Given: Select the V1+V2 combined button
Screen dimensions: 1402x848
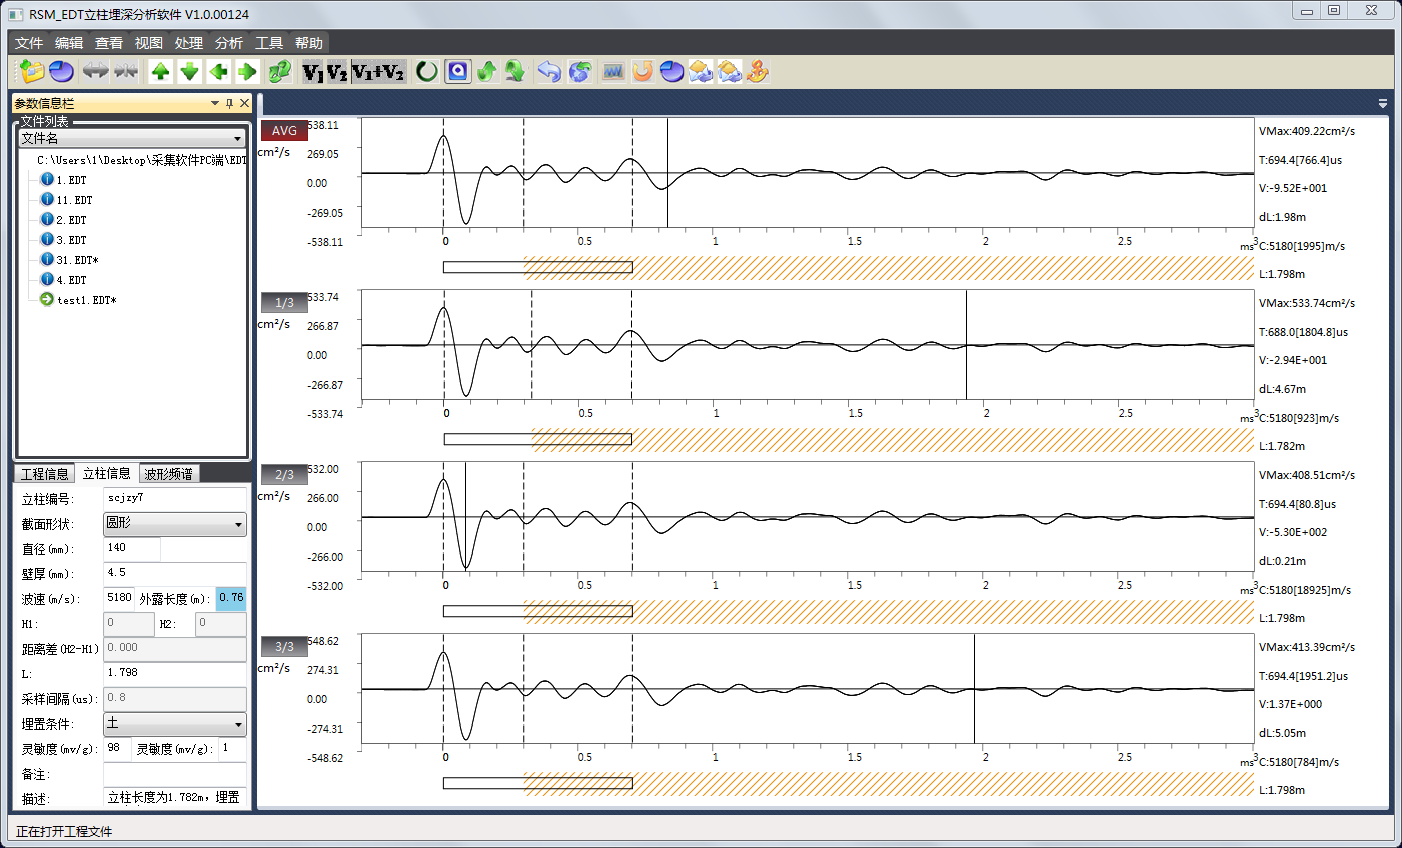Looking at the screenshot, I should pos(378,71).
